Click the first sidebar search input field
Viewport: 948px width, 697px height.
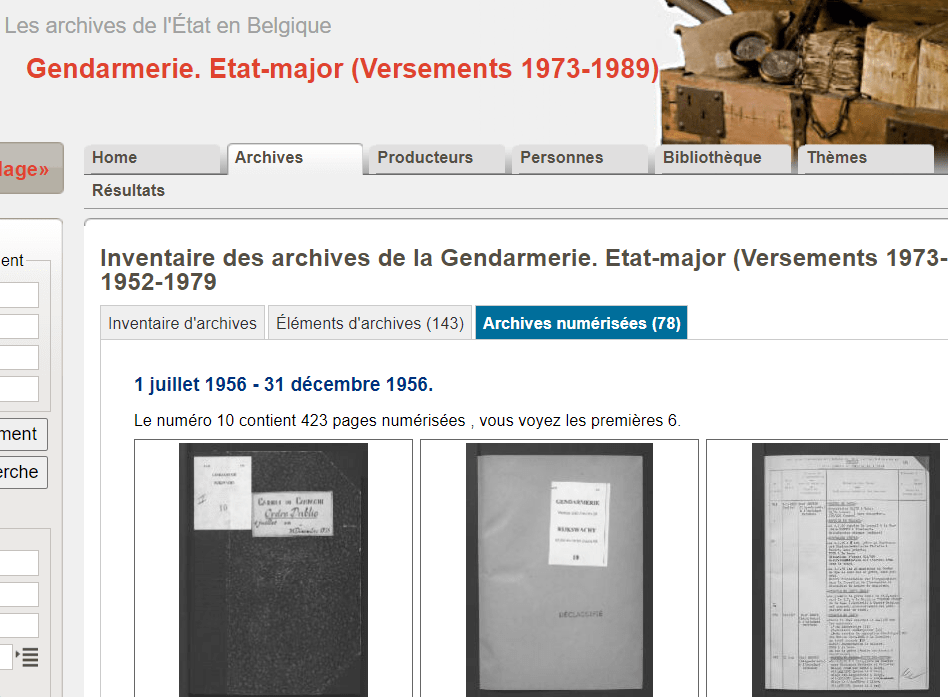[x=19, y=295]
